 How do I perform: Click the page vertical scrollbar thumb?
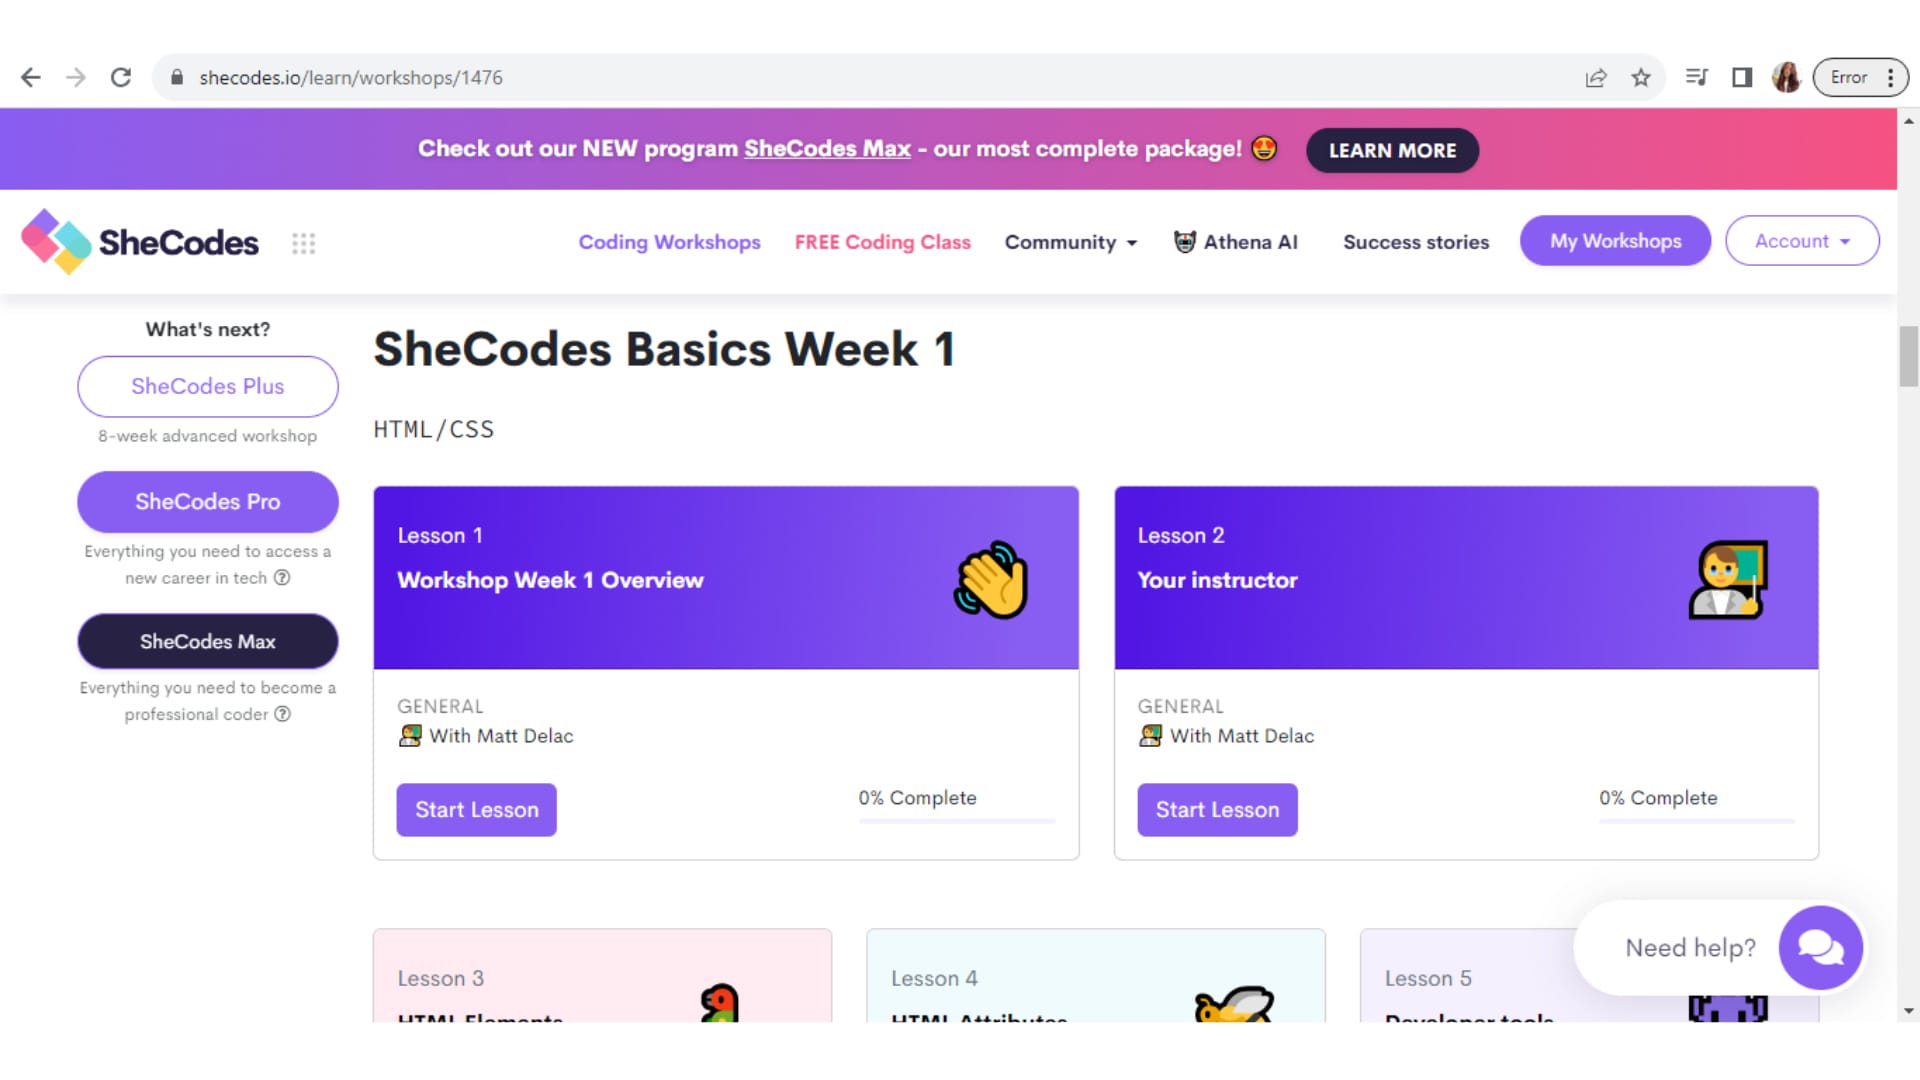pos(1909,356)
